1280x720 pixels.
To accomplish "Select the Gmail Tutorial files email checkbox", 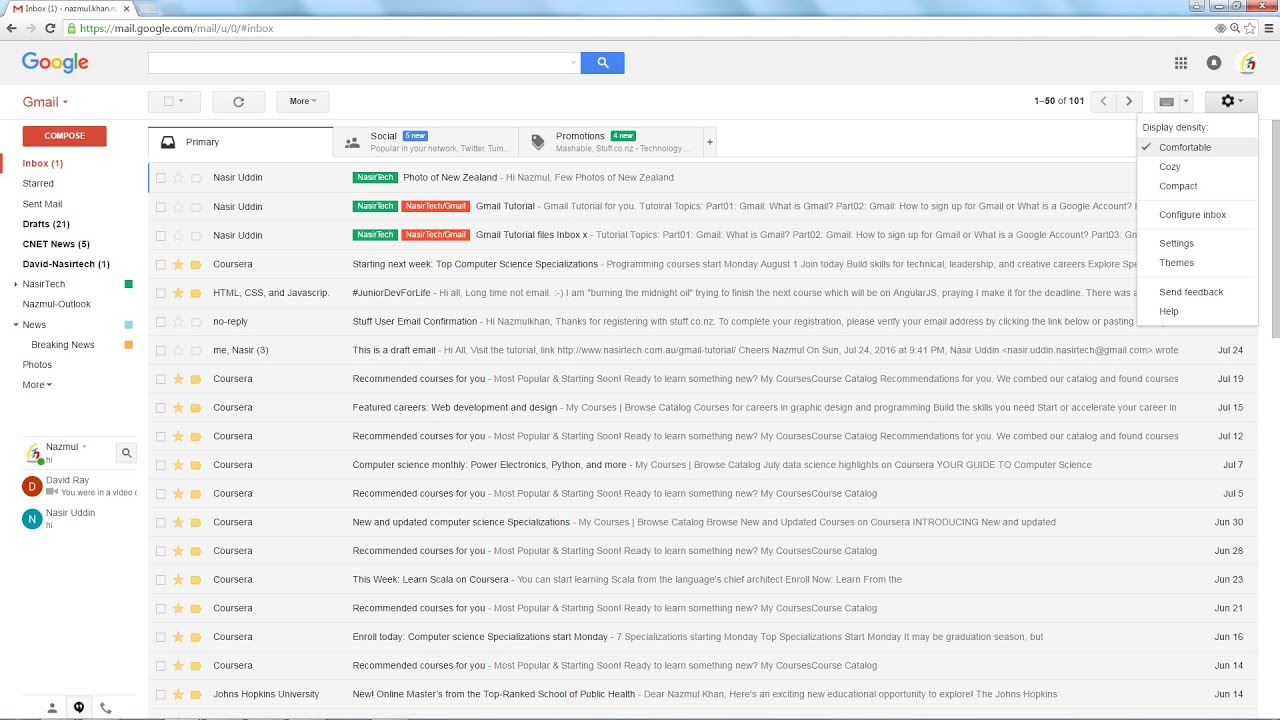I will [160, 236].
